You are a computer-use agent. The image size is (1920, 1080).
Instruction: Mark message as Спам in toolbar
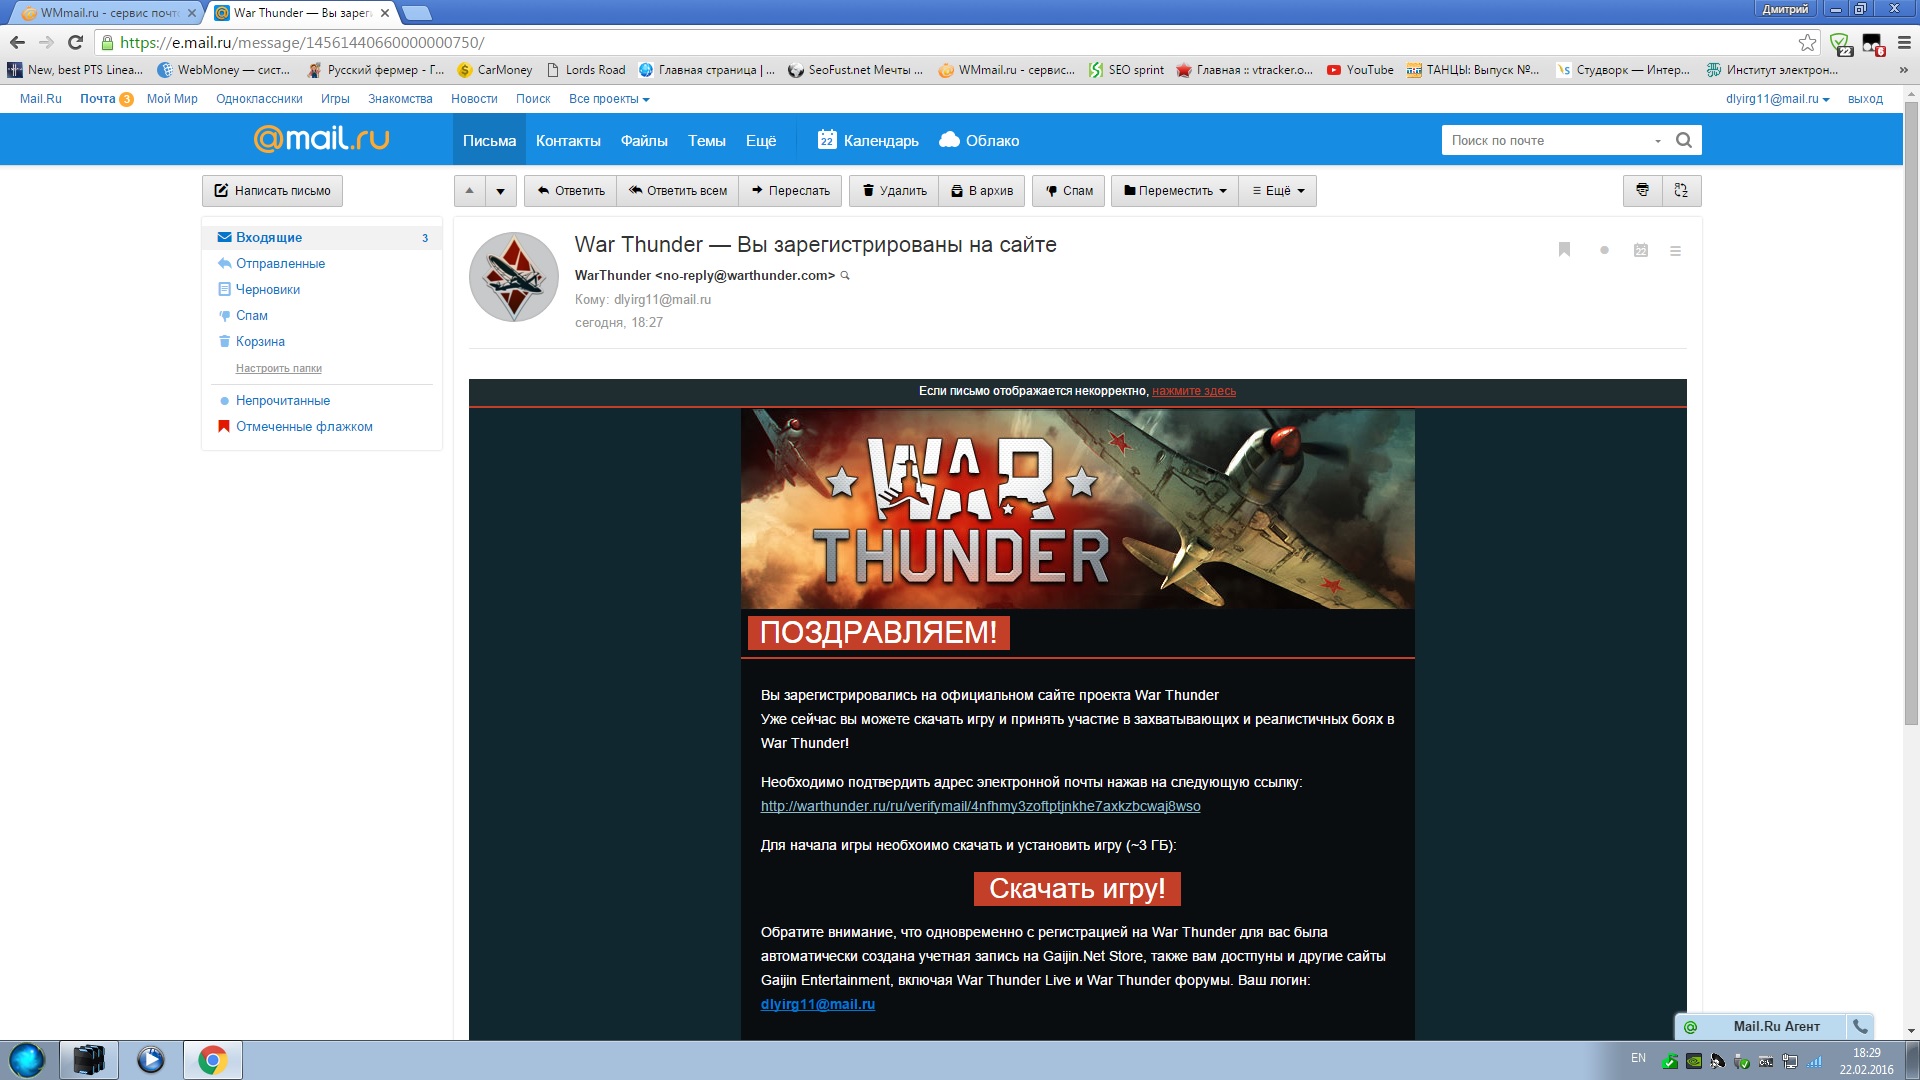[x=1068, y=190]
